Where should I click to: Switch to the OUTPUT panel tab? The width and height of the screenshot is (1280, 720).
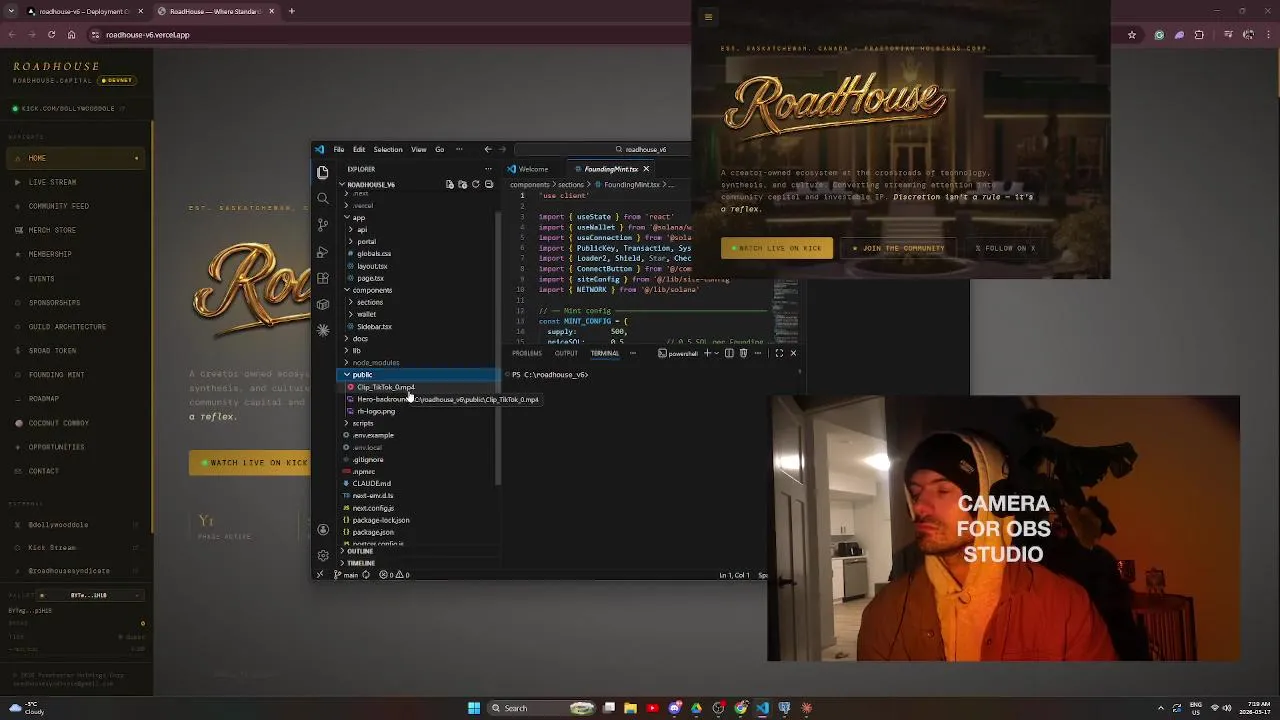tap(566, 353)
